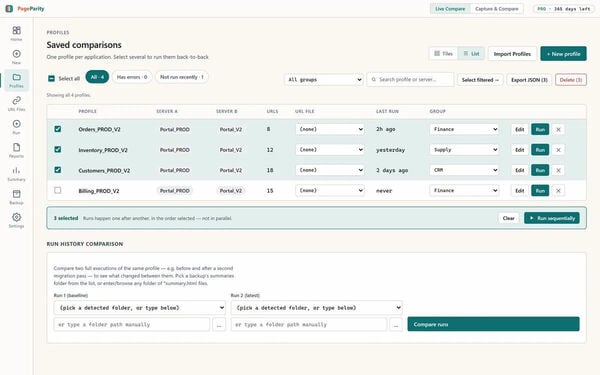Clear the current selection
Viewport: 600px width, 375px height.
point(509,218)
